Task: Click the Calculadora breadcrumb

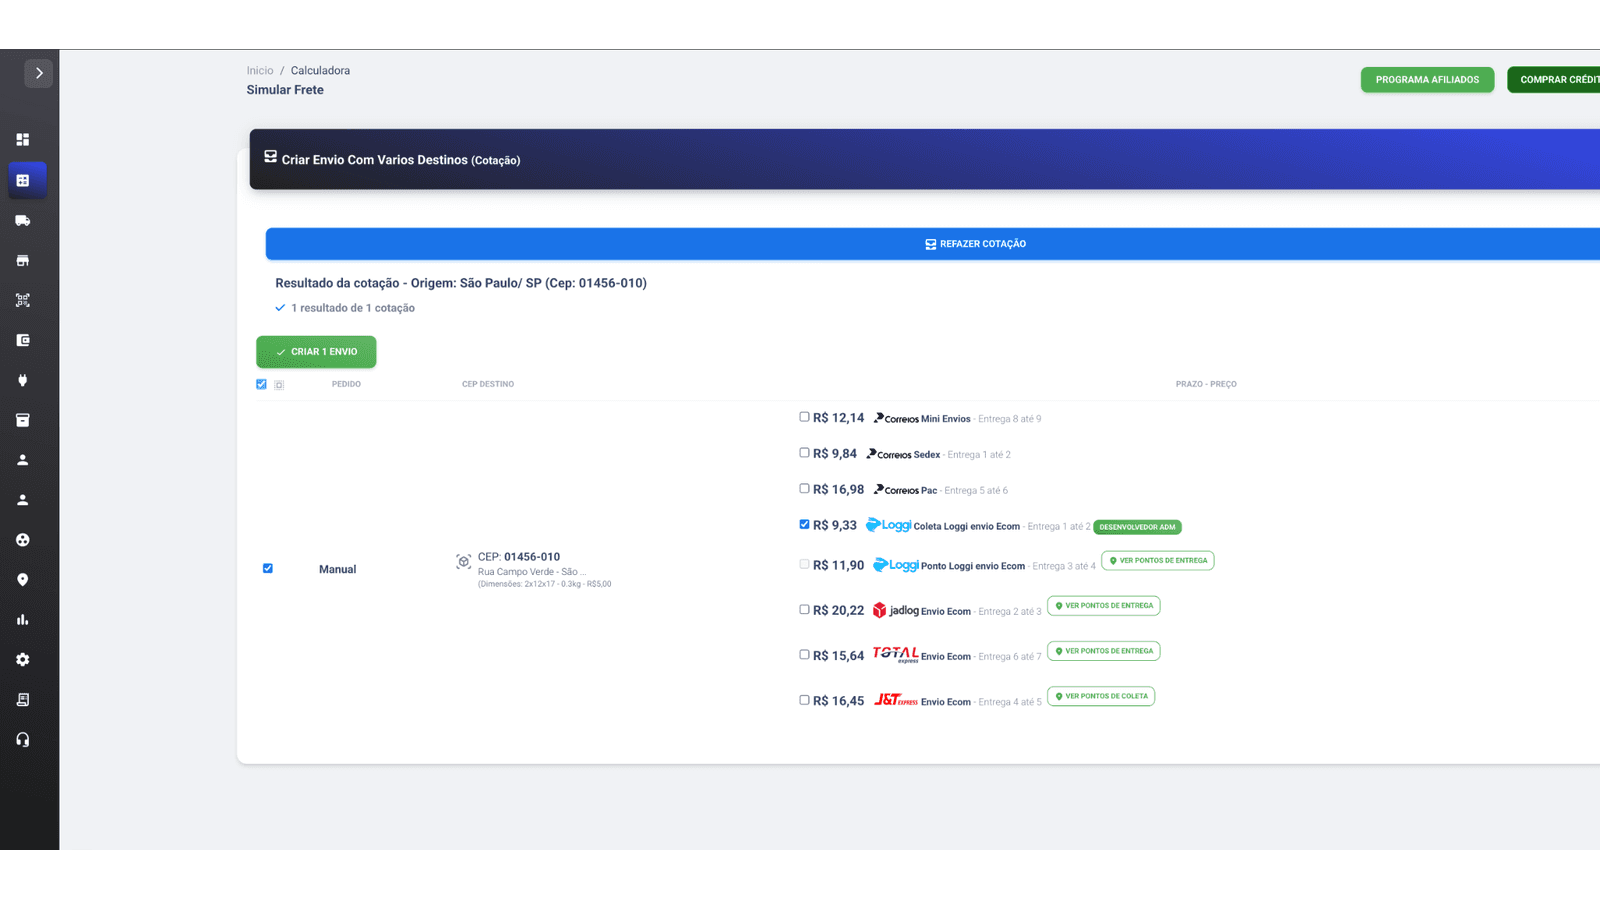Action: pyautogui.click(x=320, y=71)
